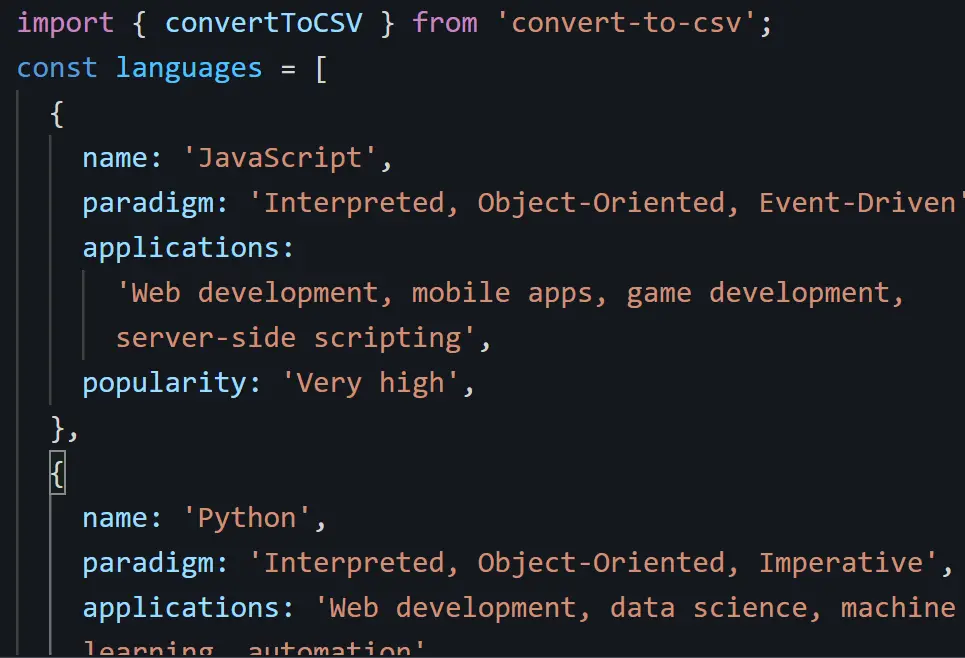This screenshot has width=965, height=658.
Task: Click the const keyword
Action: (x=56, y=68)
